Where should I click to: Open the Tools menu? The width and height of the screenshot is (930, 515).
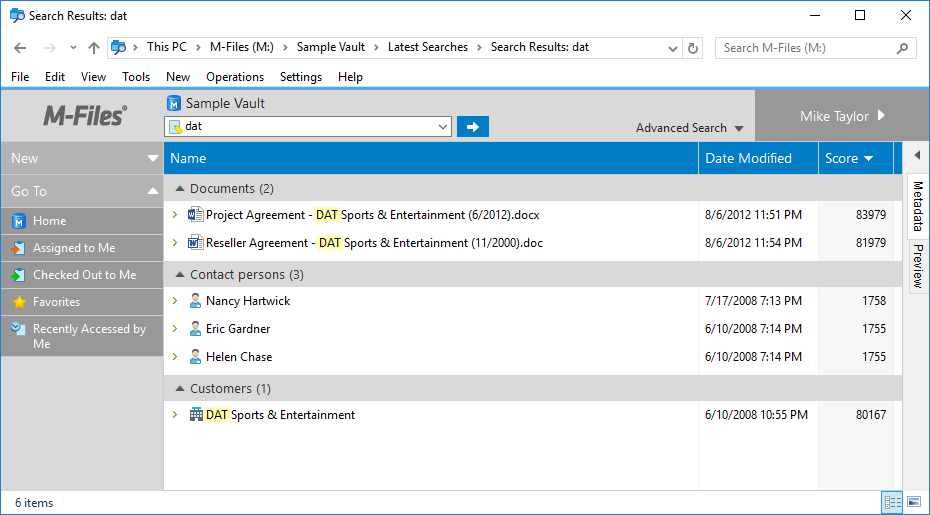click(x=136, y=77)
